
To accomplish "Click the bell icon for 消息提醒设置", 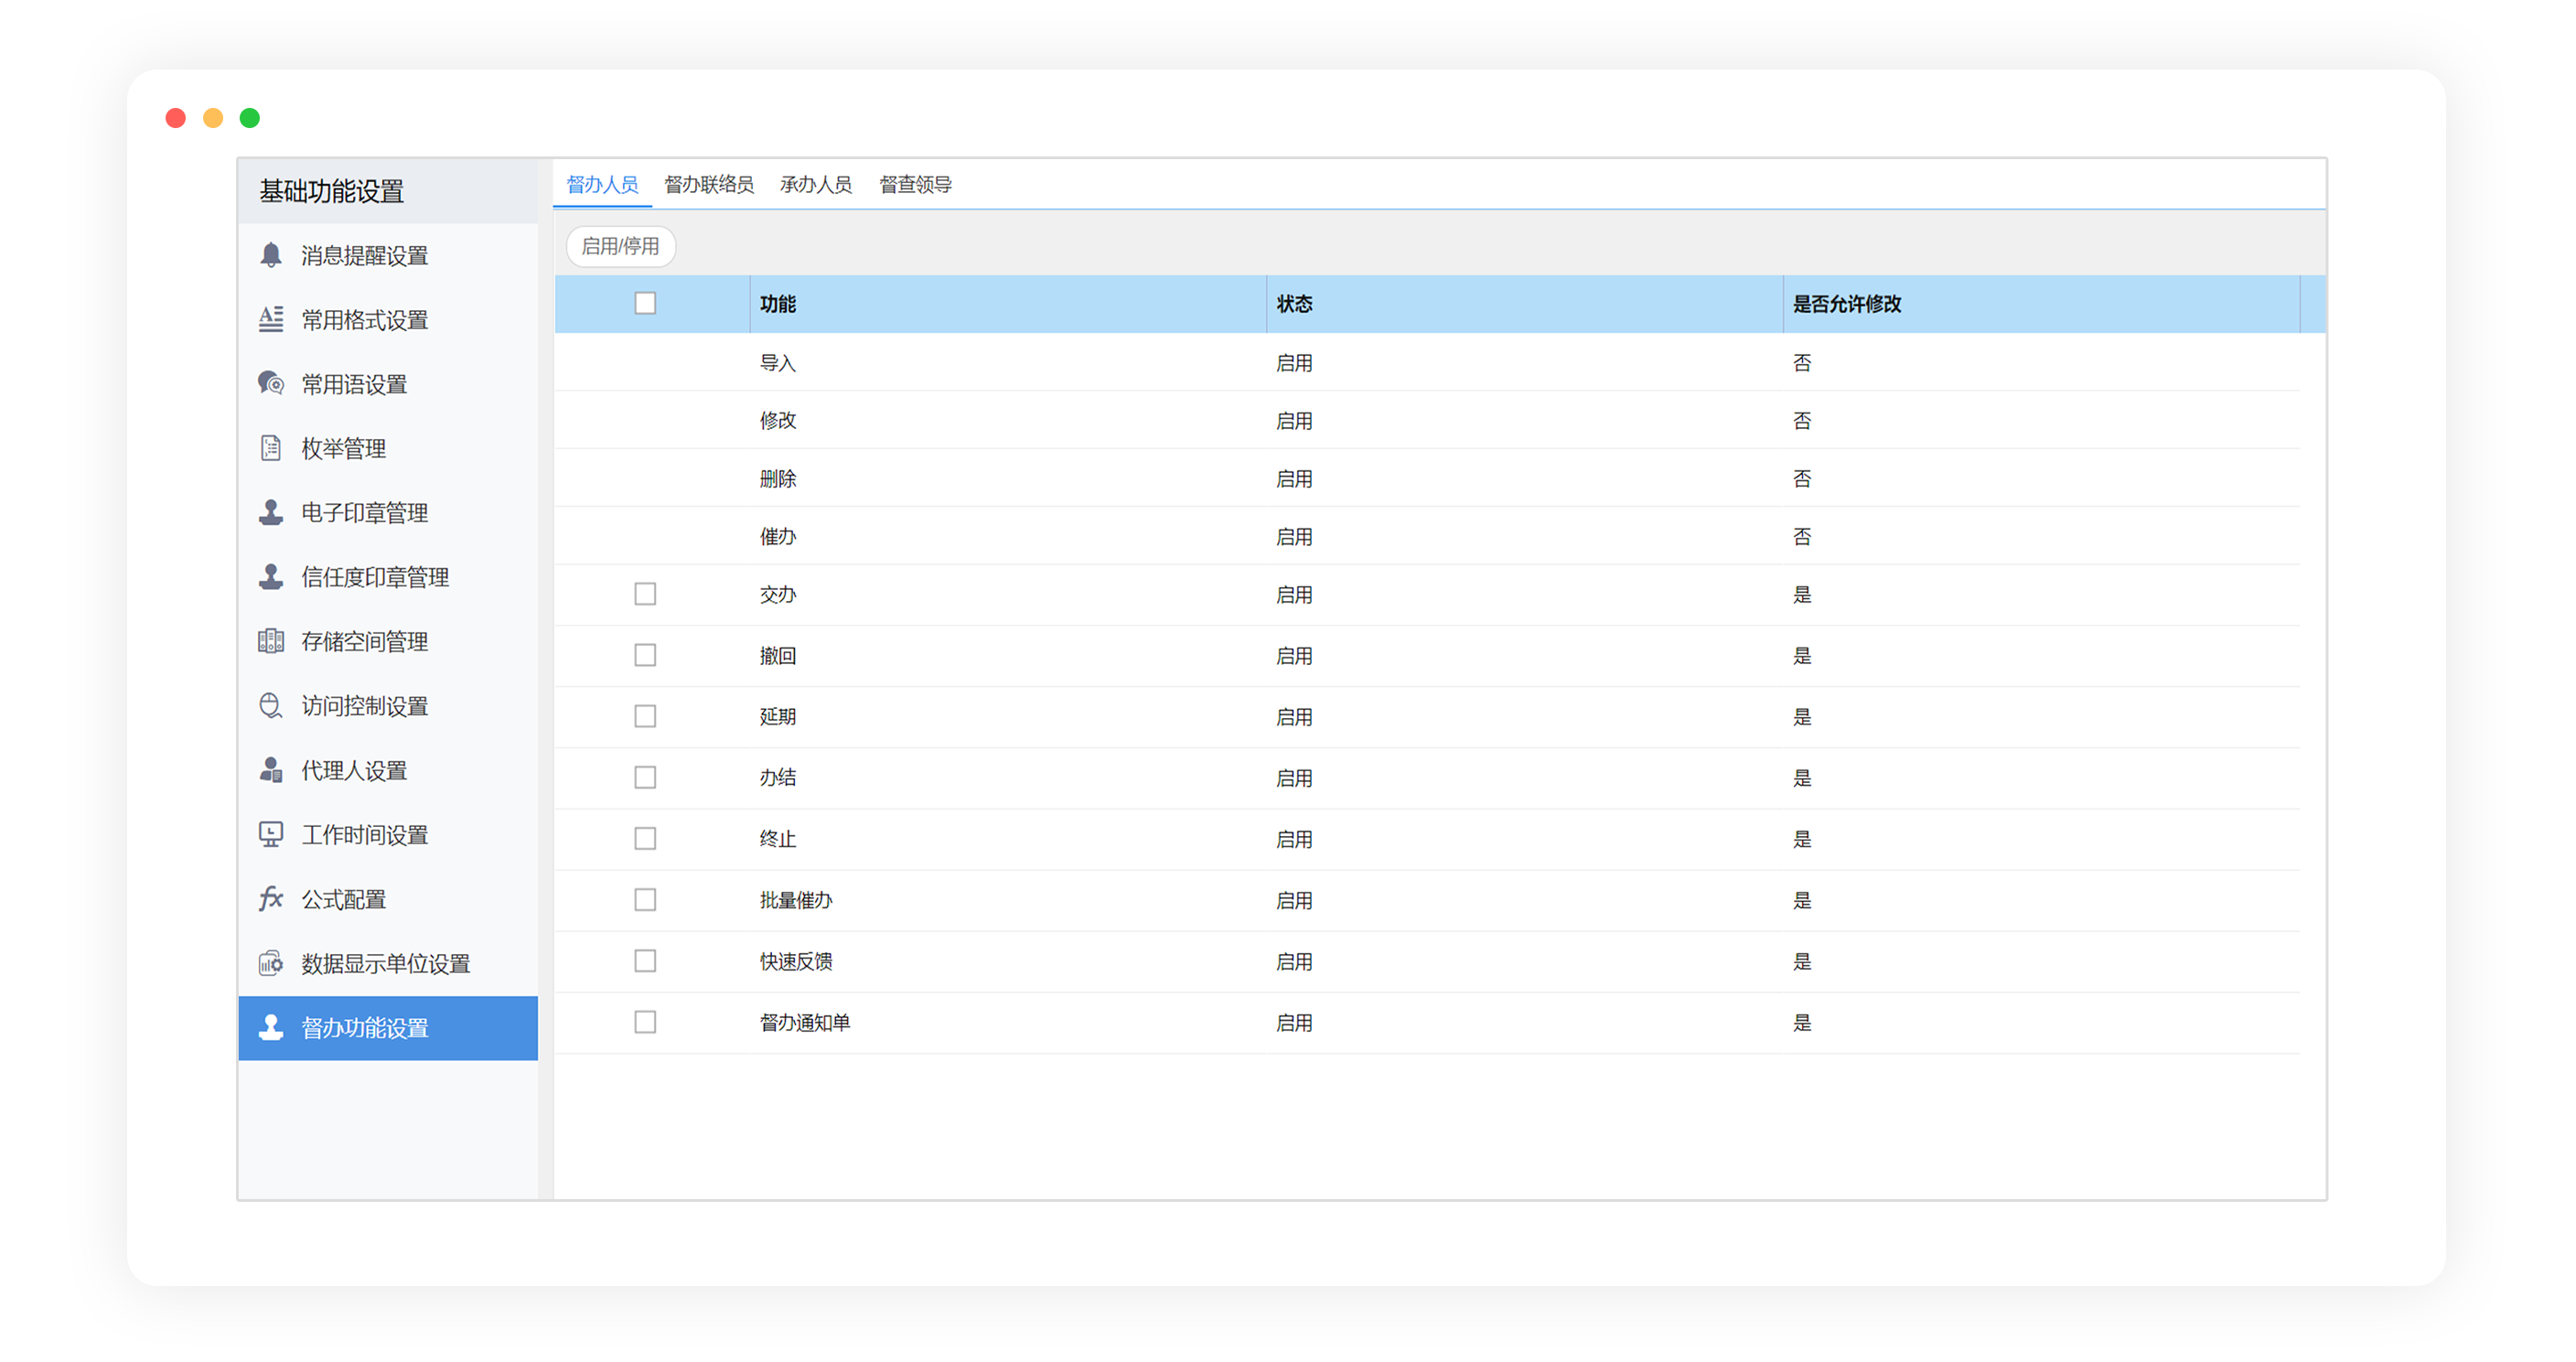I will point(270,255).
